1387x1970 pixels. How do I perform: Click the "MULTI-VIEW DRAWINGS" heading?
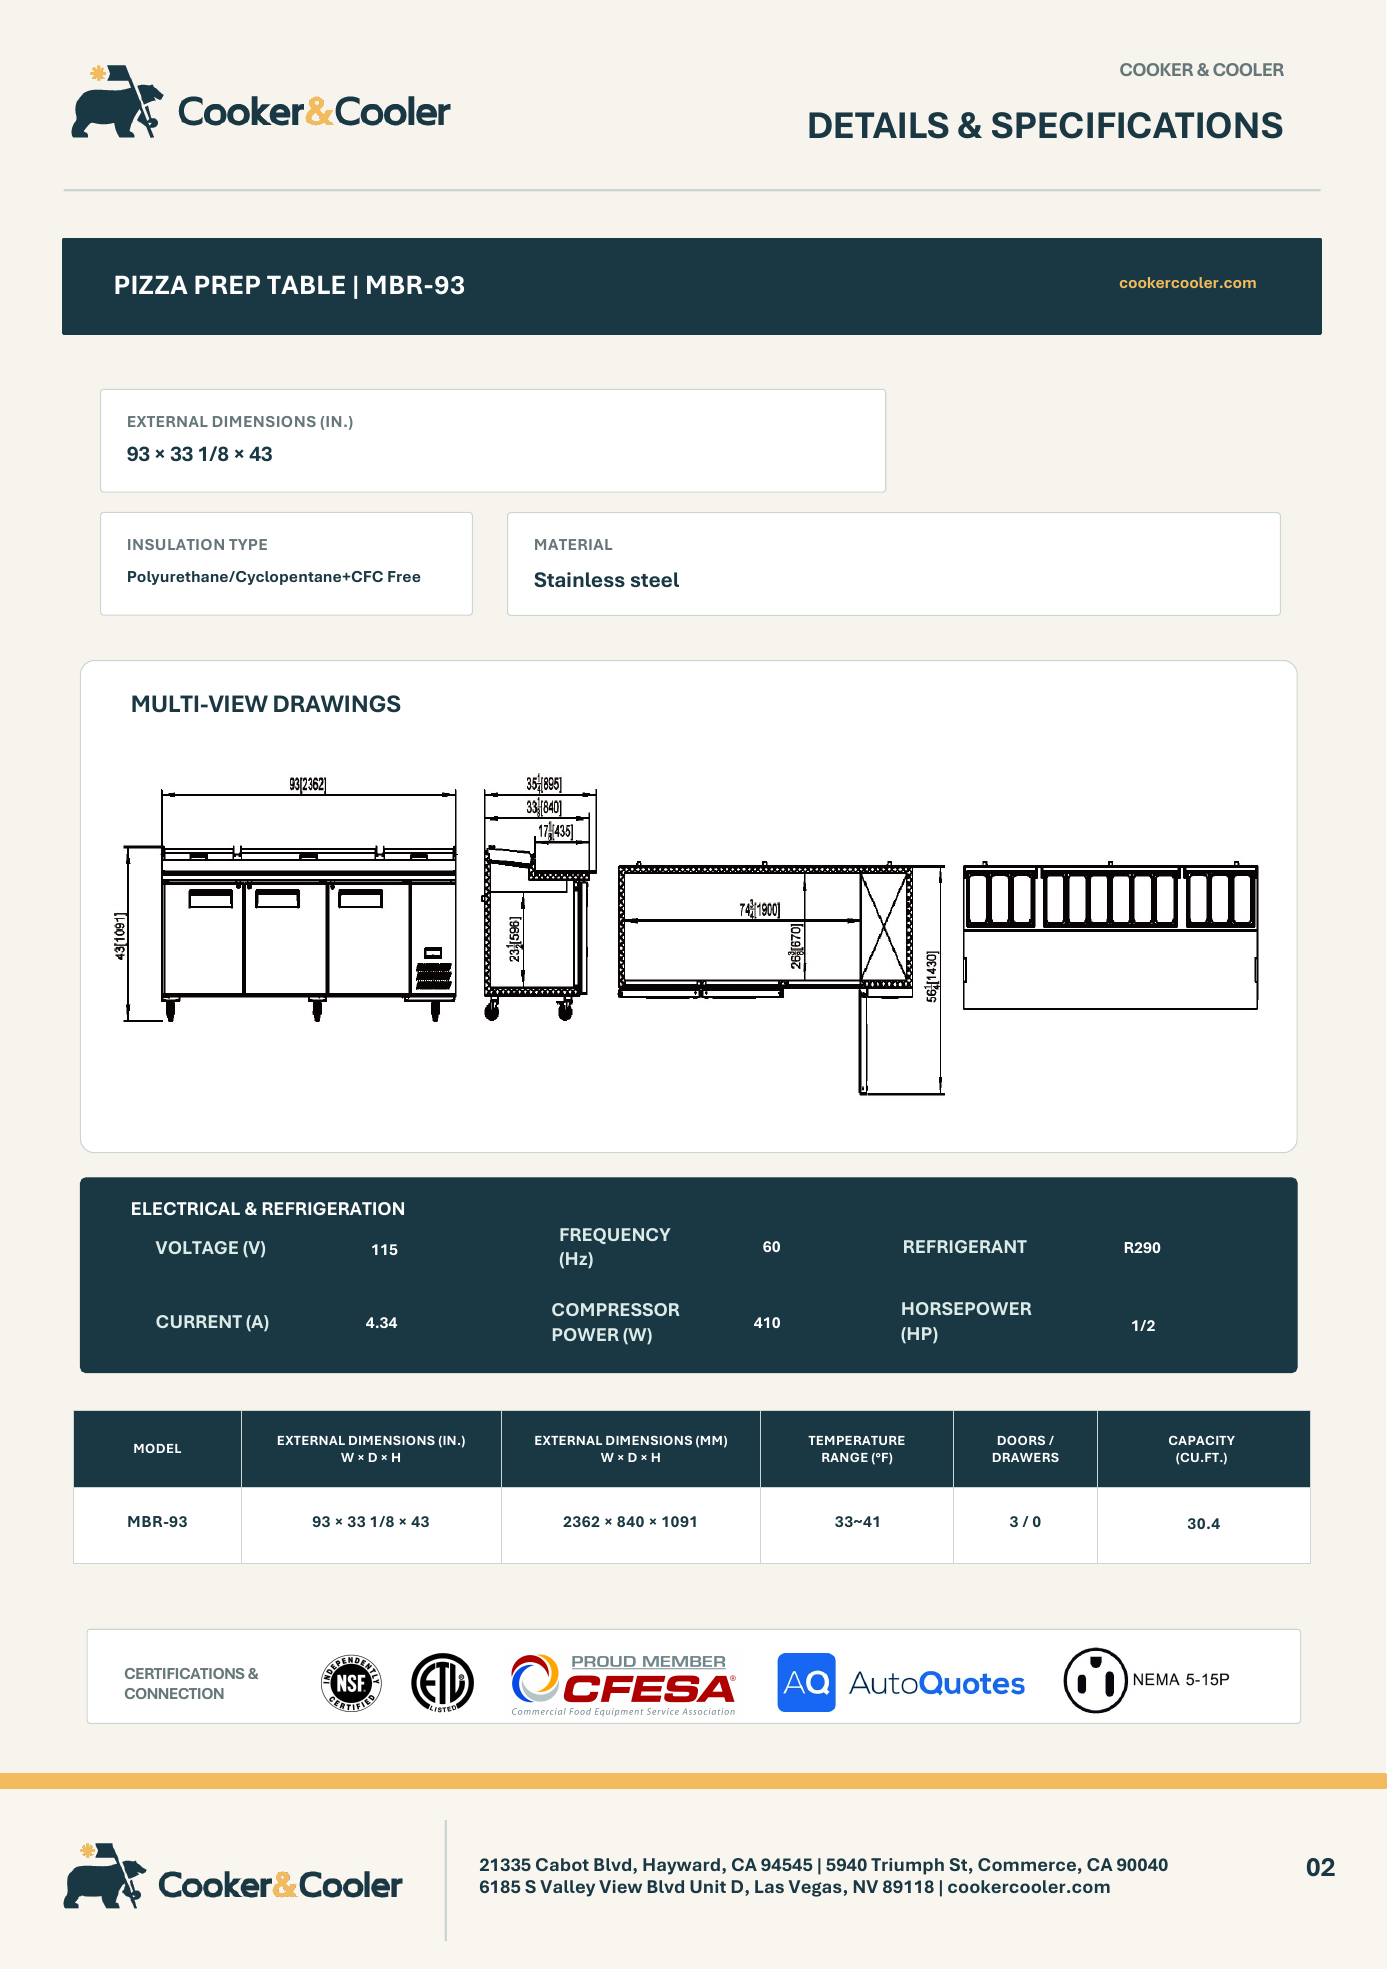click(x=266, y=704)
